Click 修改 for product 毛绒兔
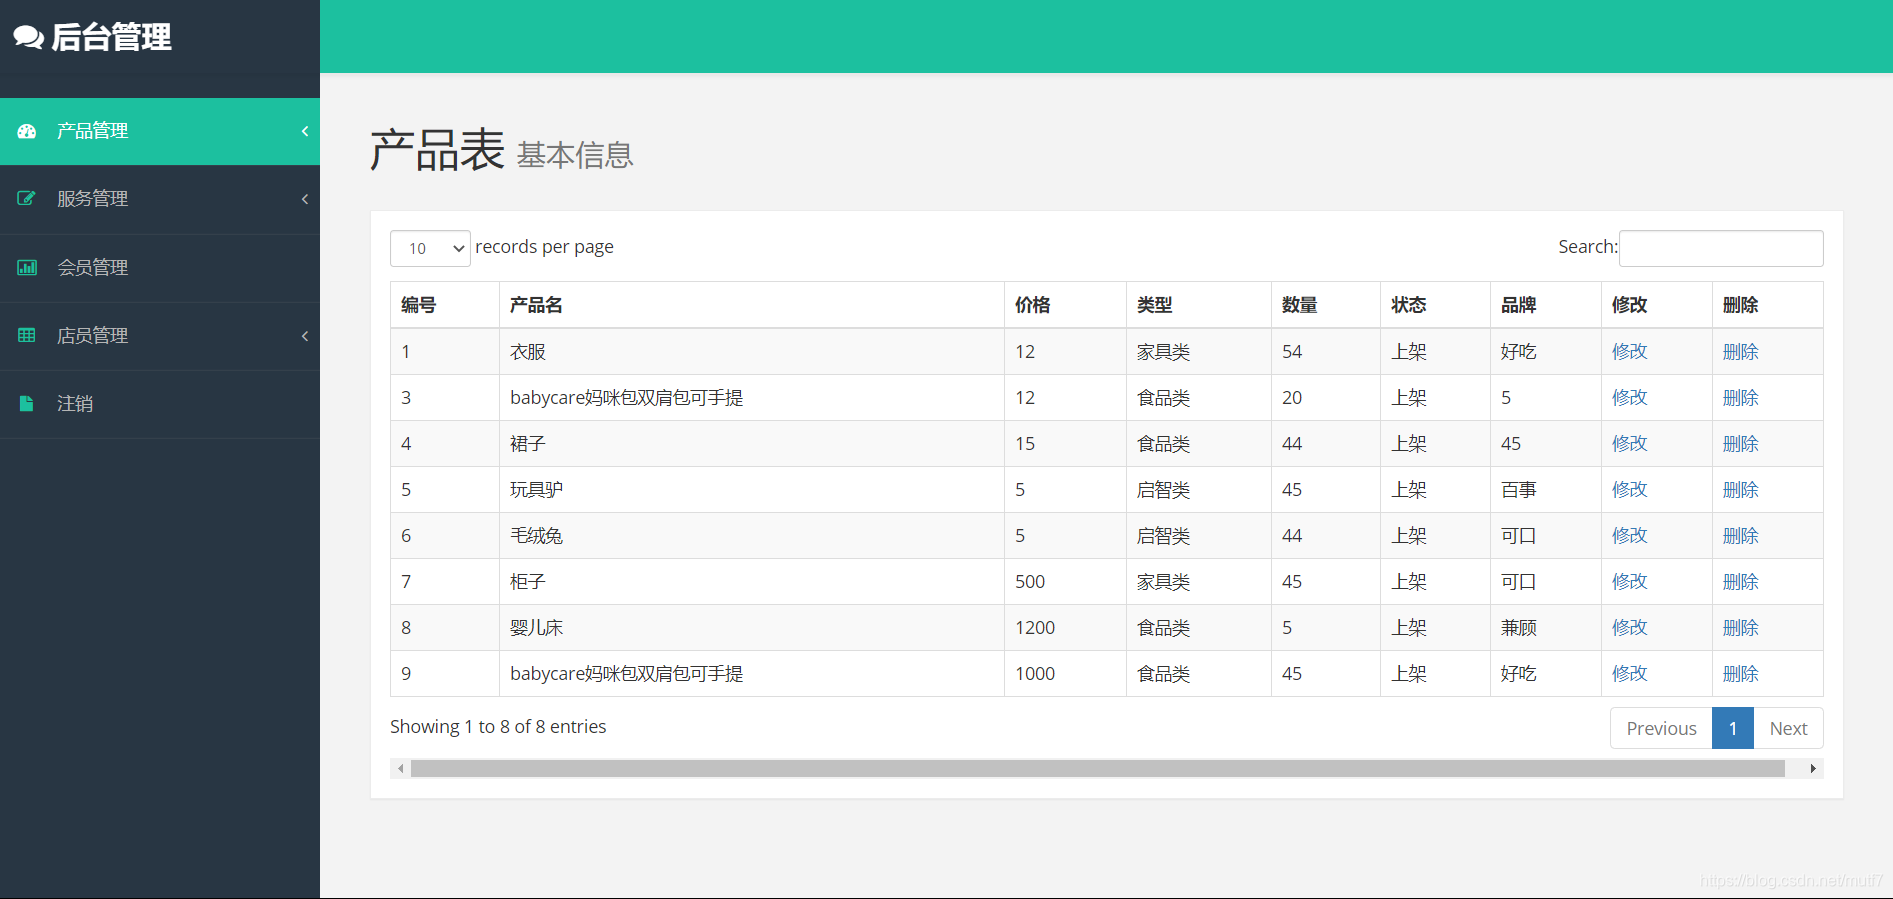Image resolution: width=1893 pixels, height=899 pixels. coord(1629,536)
